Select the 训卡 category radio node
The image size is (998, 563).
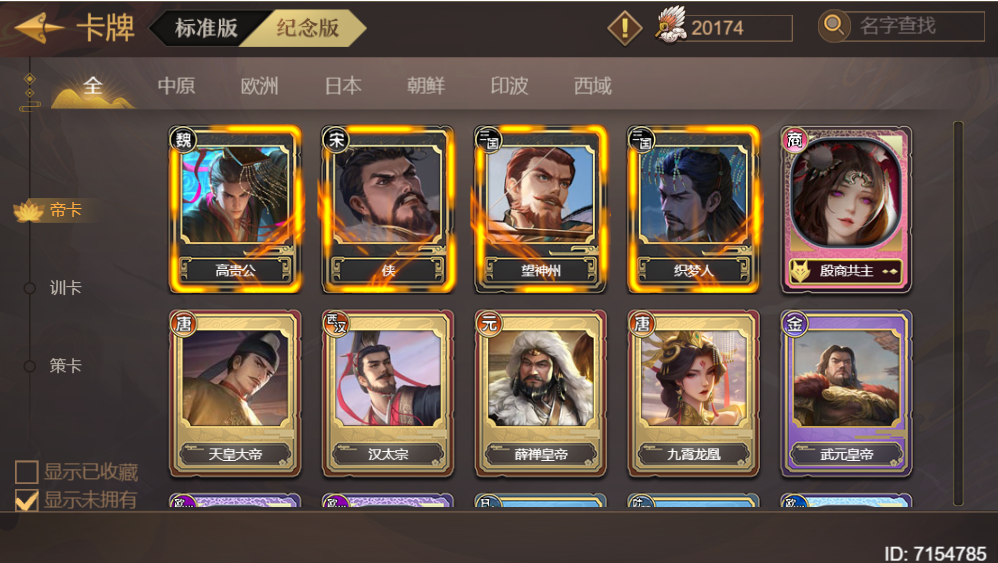(29, 288)
